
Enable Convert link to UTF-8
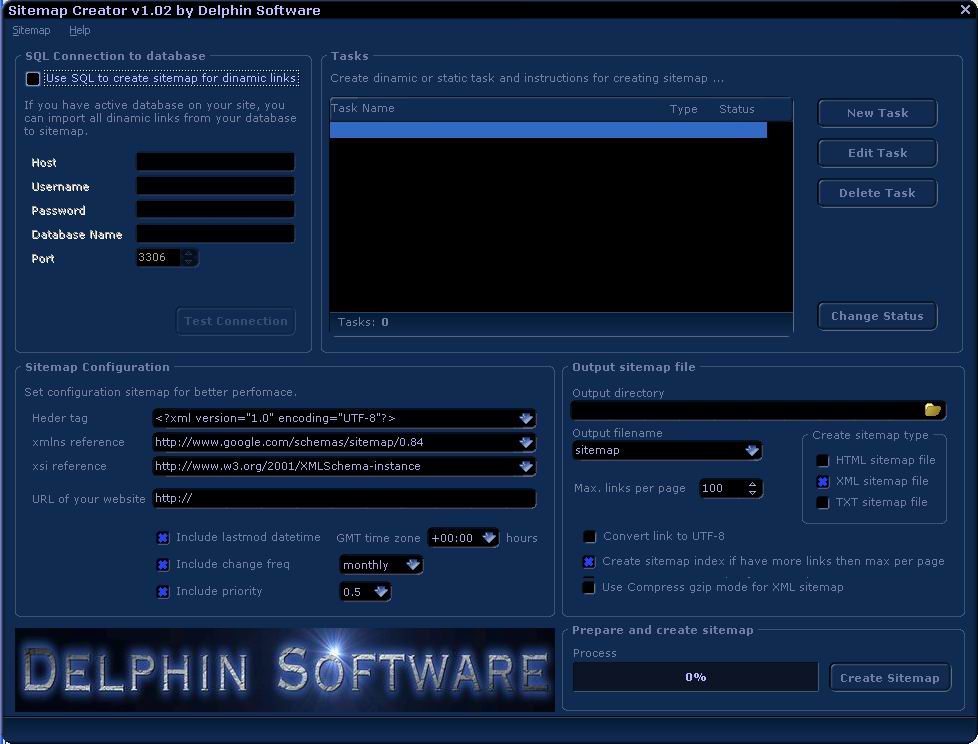tap(589, 536)
